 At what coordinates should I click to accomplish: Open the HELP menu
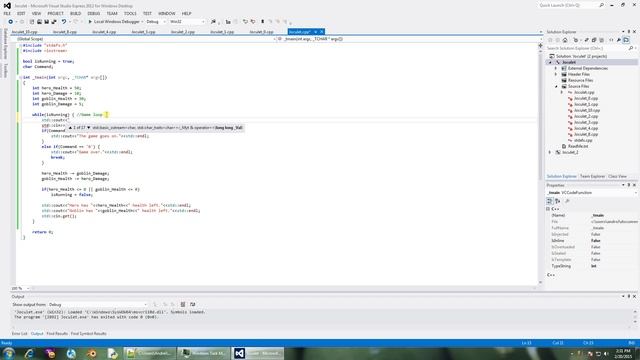(187, 13)
